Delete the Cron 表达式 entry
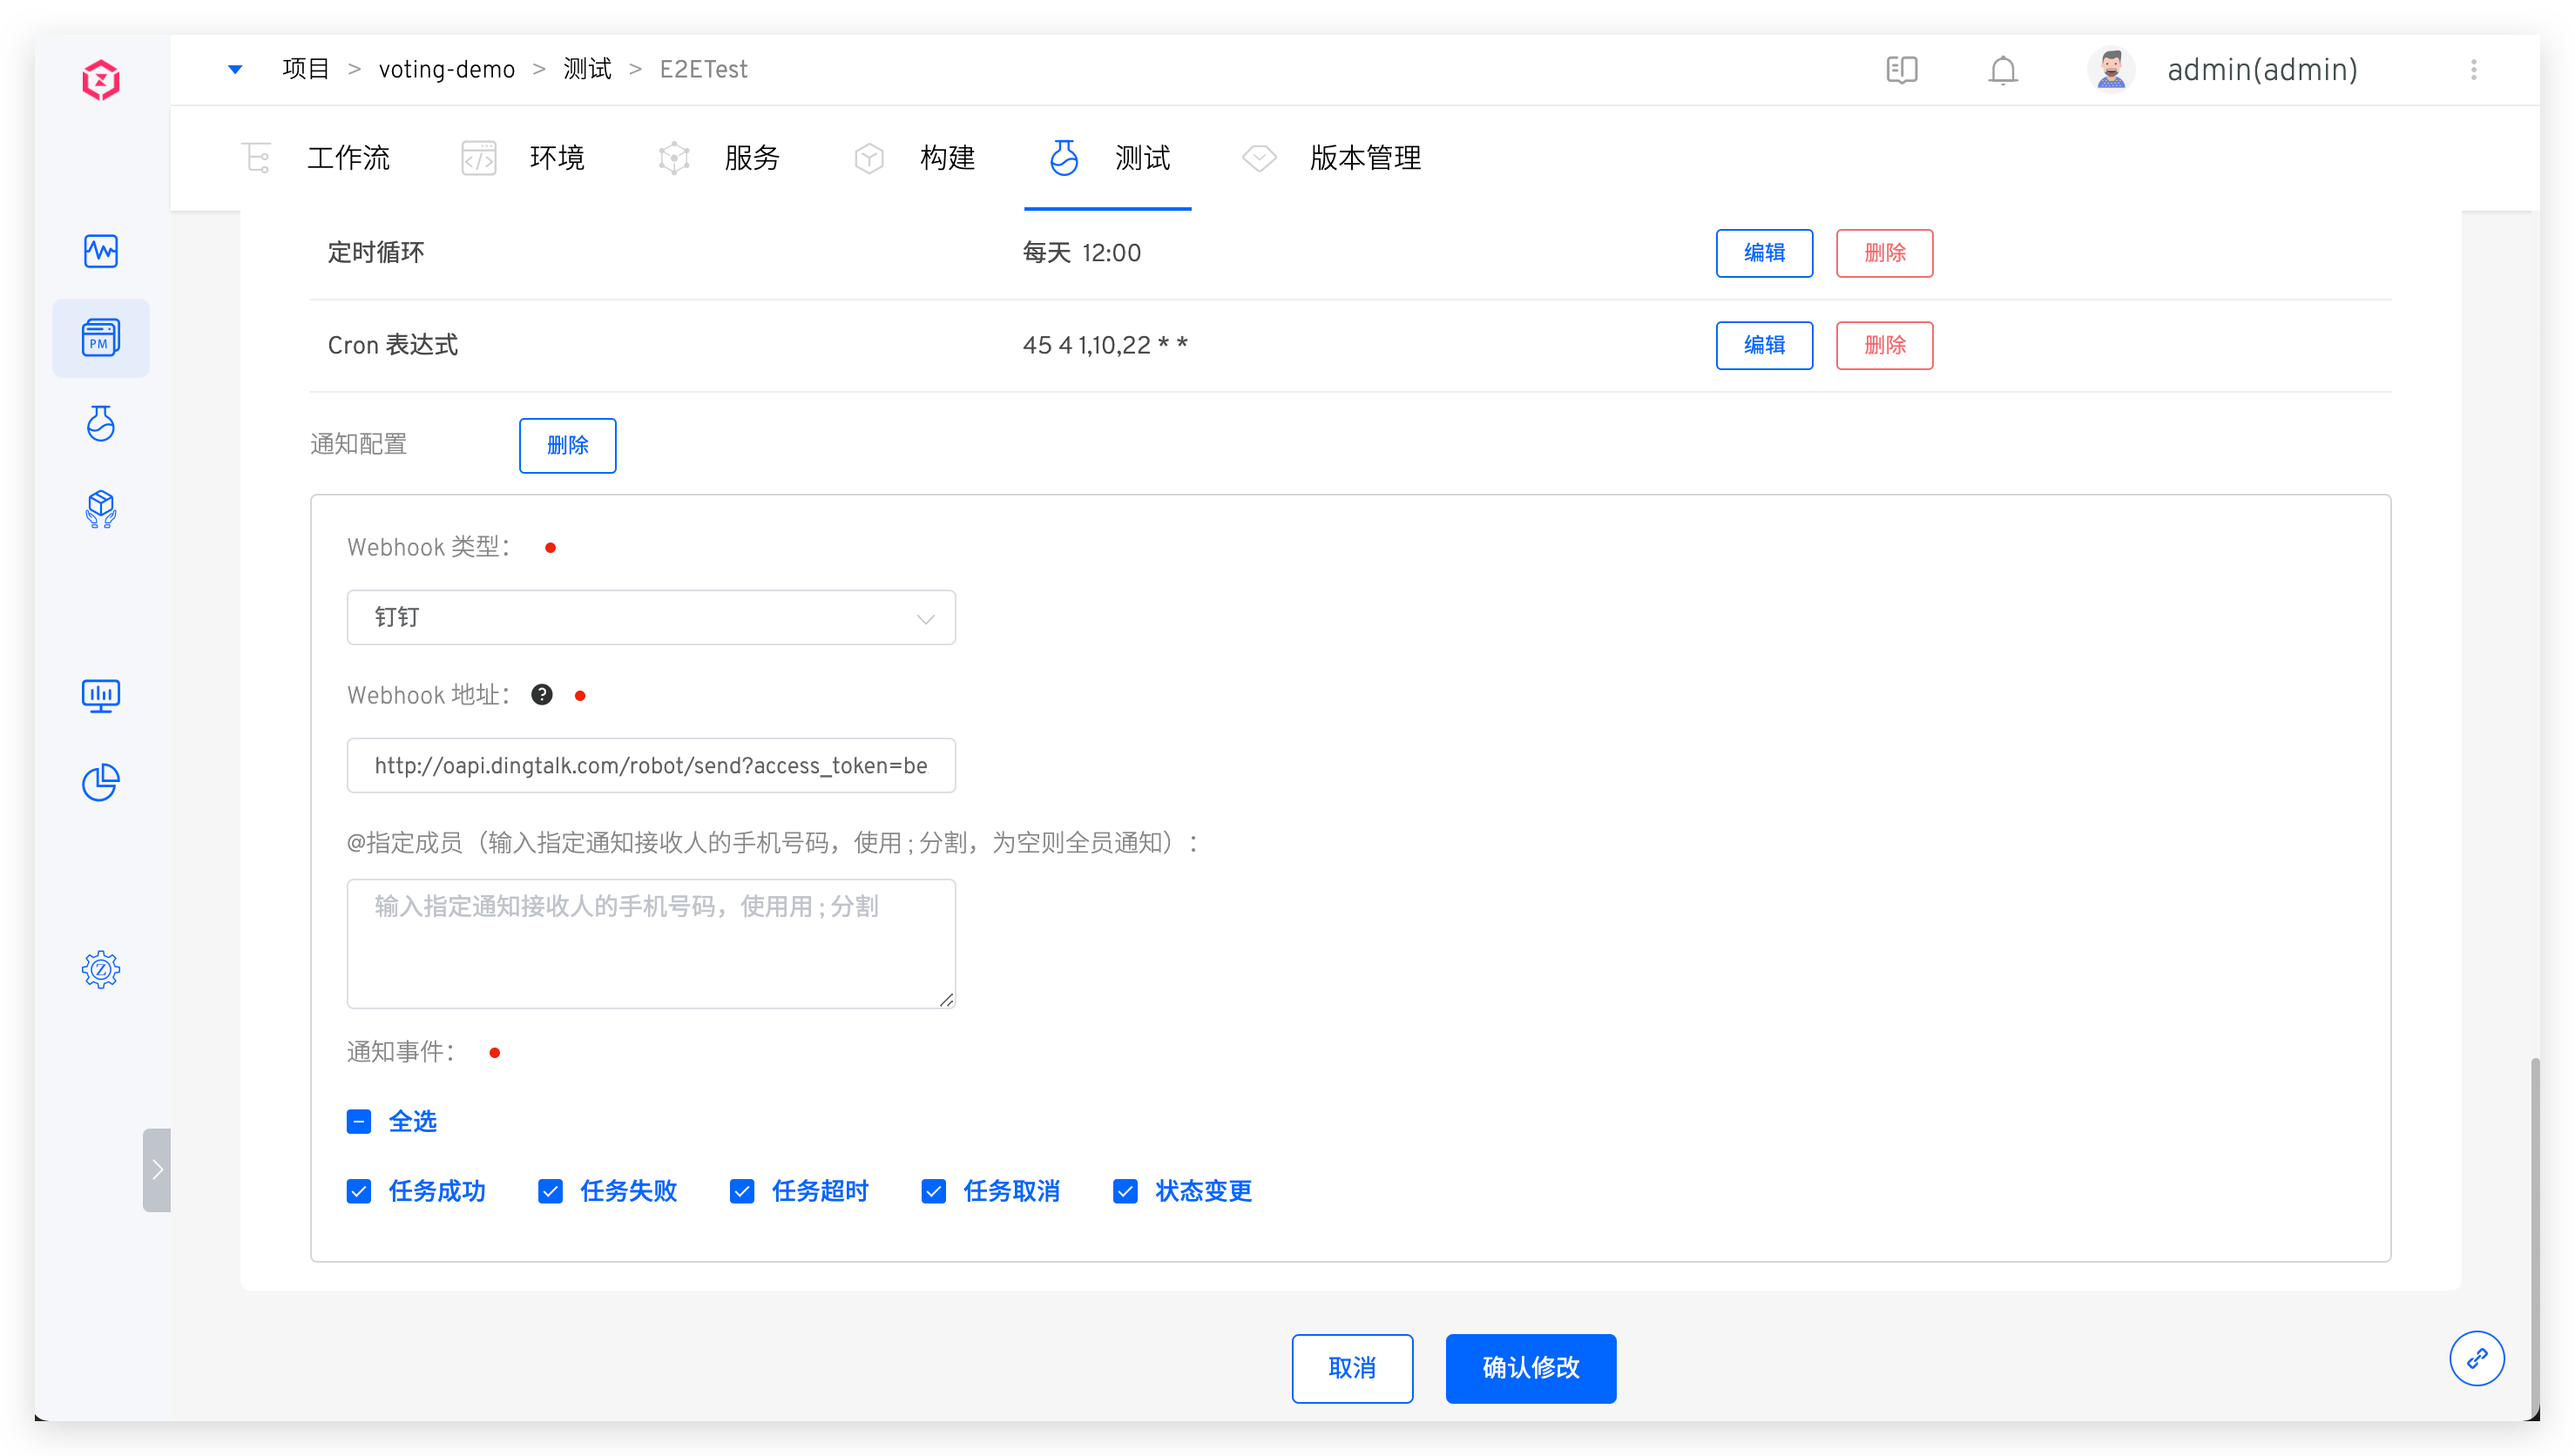Image resolution: width=2575 pixels, height=1456 pixels. [1884, 345]
